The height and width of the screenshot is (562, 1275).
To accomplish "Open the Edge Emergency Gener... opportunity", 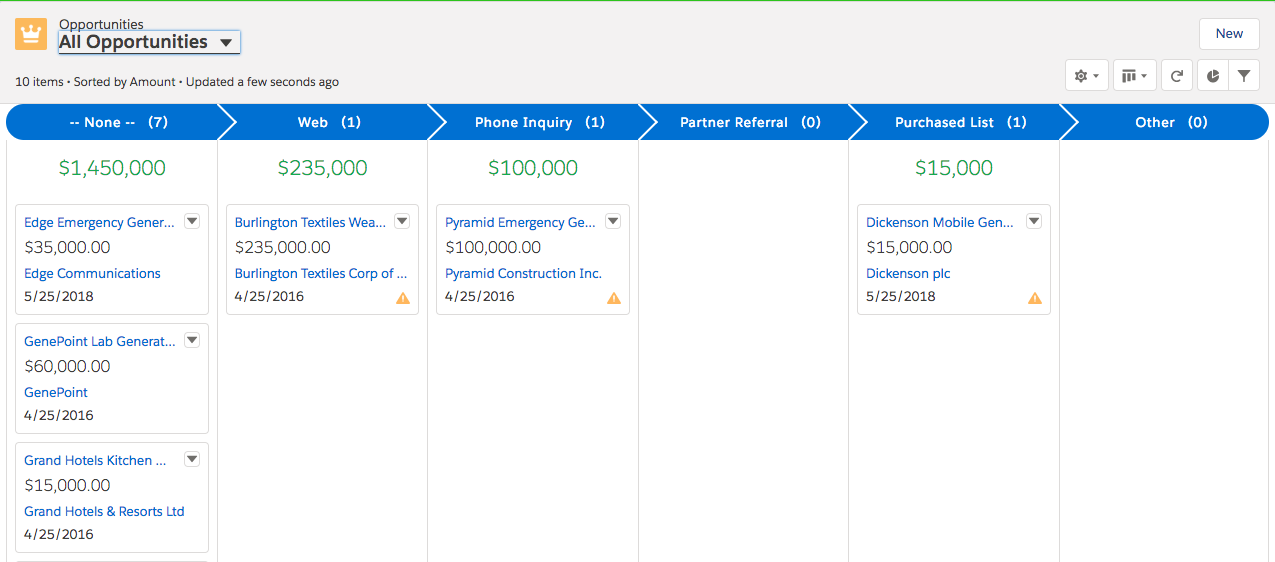I will click(x=99, y=222).
